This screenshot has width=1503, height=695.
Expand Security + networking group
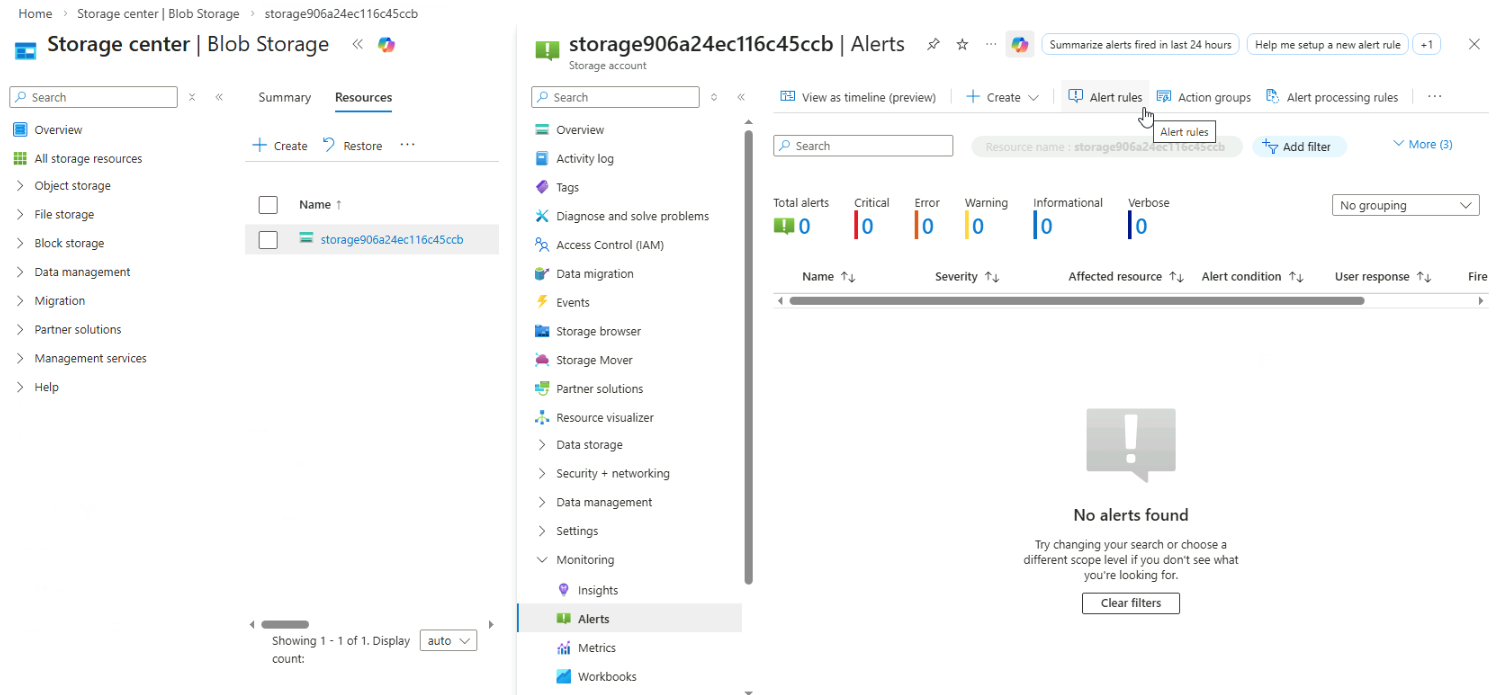612,474
